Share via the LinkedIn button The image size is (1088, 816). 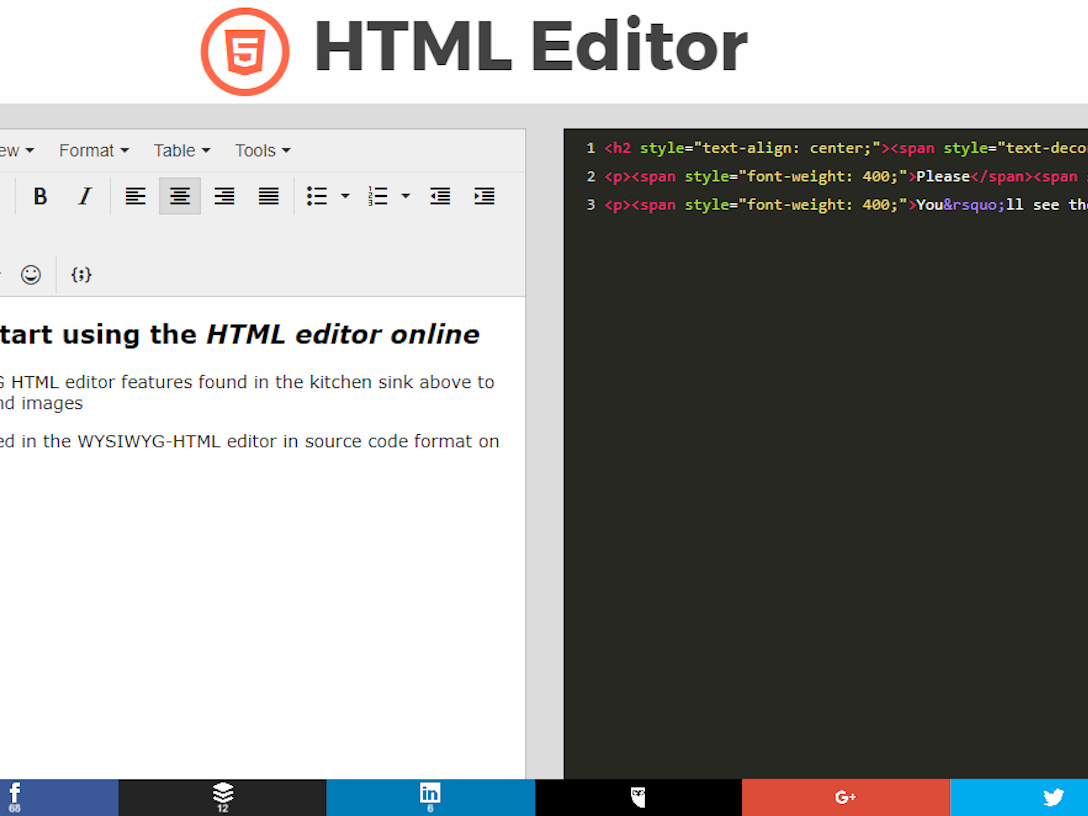[430, 797]
